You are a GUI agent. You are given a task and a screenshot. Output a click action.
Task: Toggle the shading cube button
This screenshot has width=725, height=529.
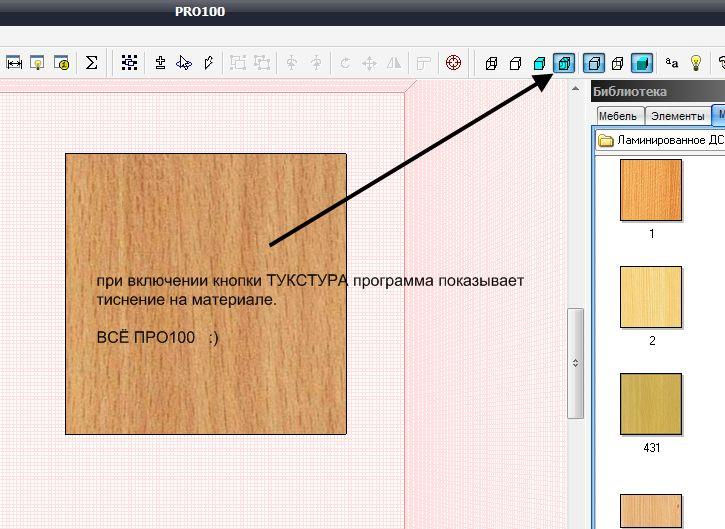point(642,63)
